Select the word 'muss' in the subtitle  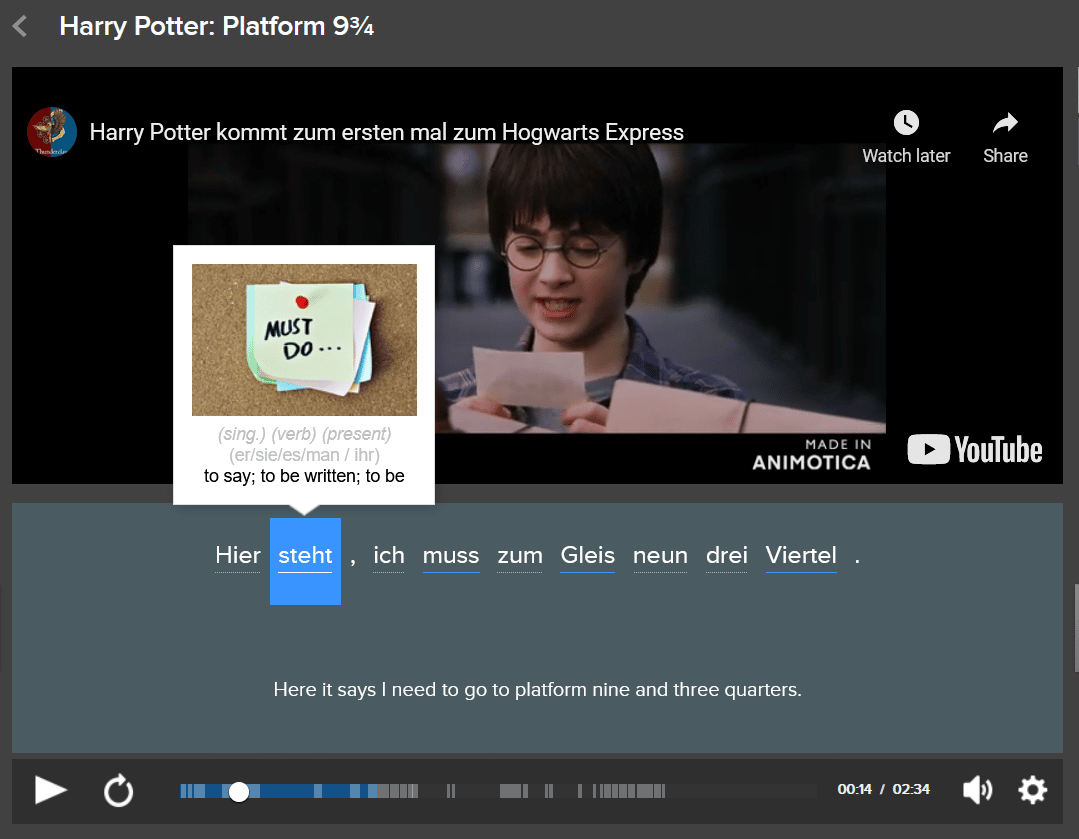click(x=451, y=556)
